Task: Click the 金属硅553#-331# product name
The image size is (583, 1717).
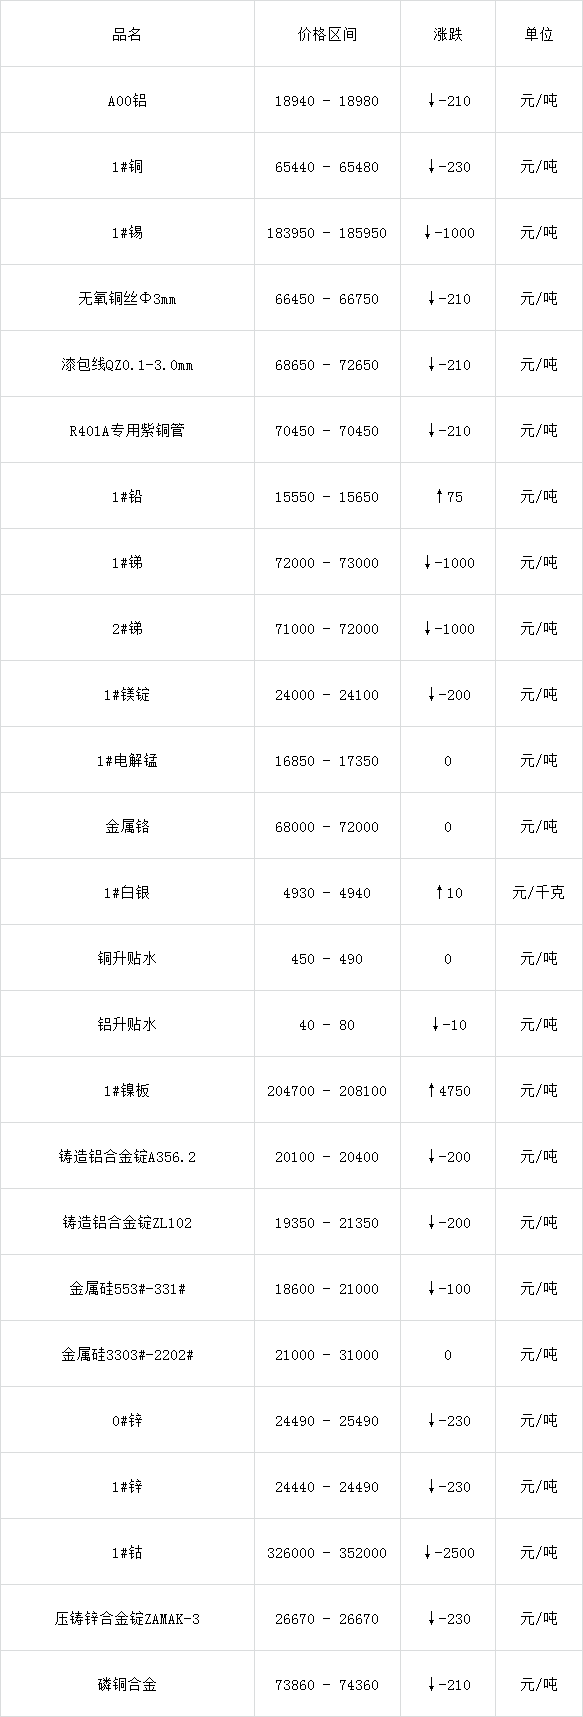Action: tap(127, 1289)
